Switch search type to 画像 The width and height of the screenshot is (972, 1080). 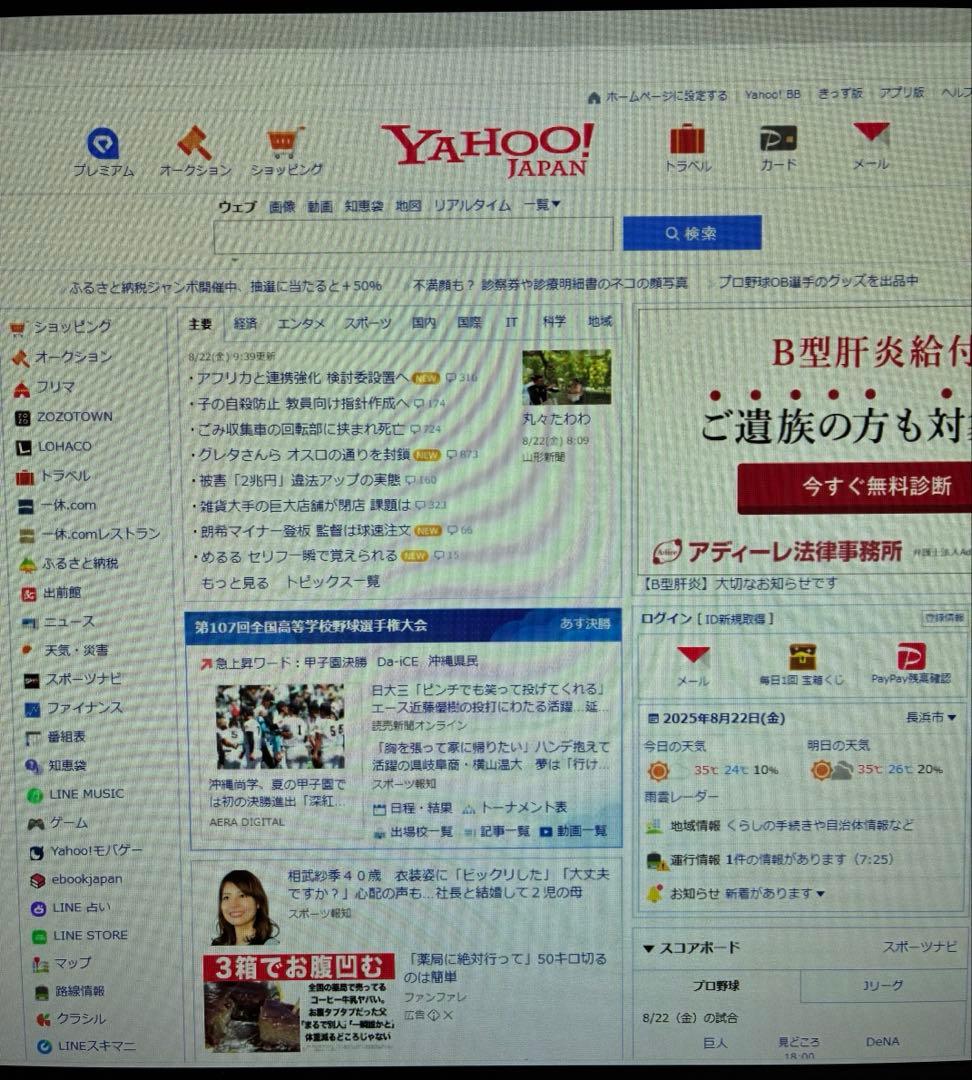(282, 206)
